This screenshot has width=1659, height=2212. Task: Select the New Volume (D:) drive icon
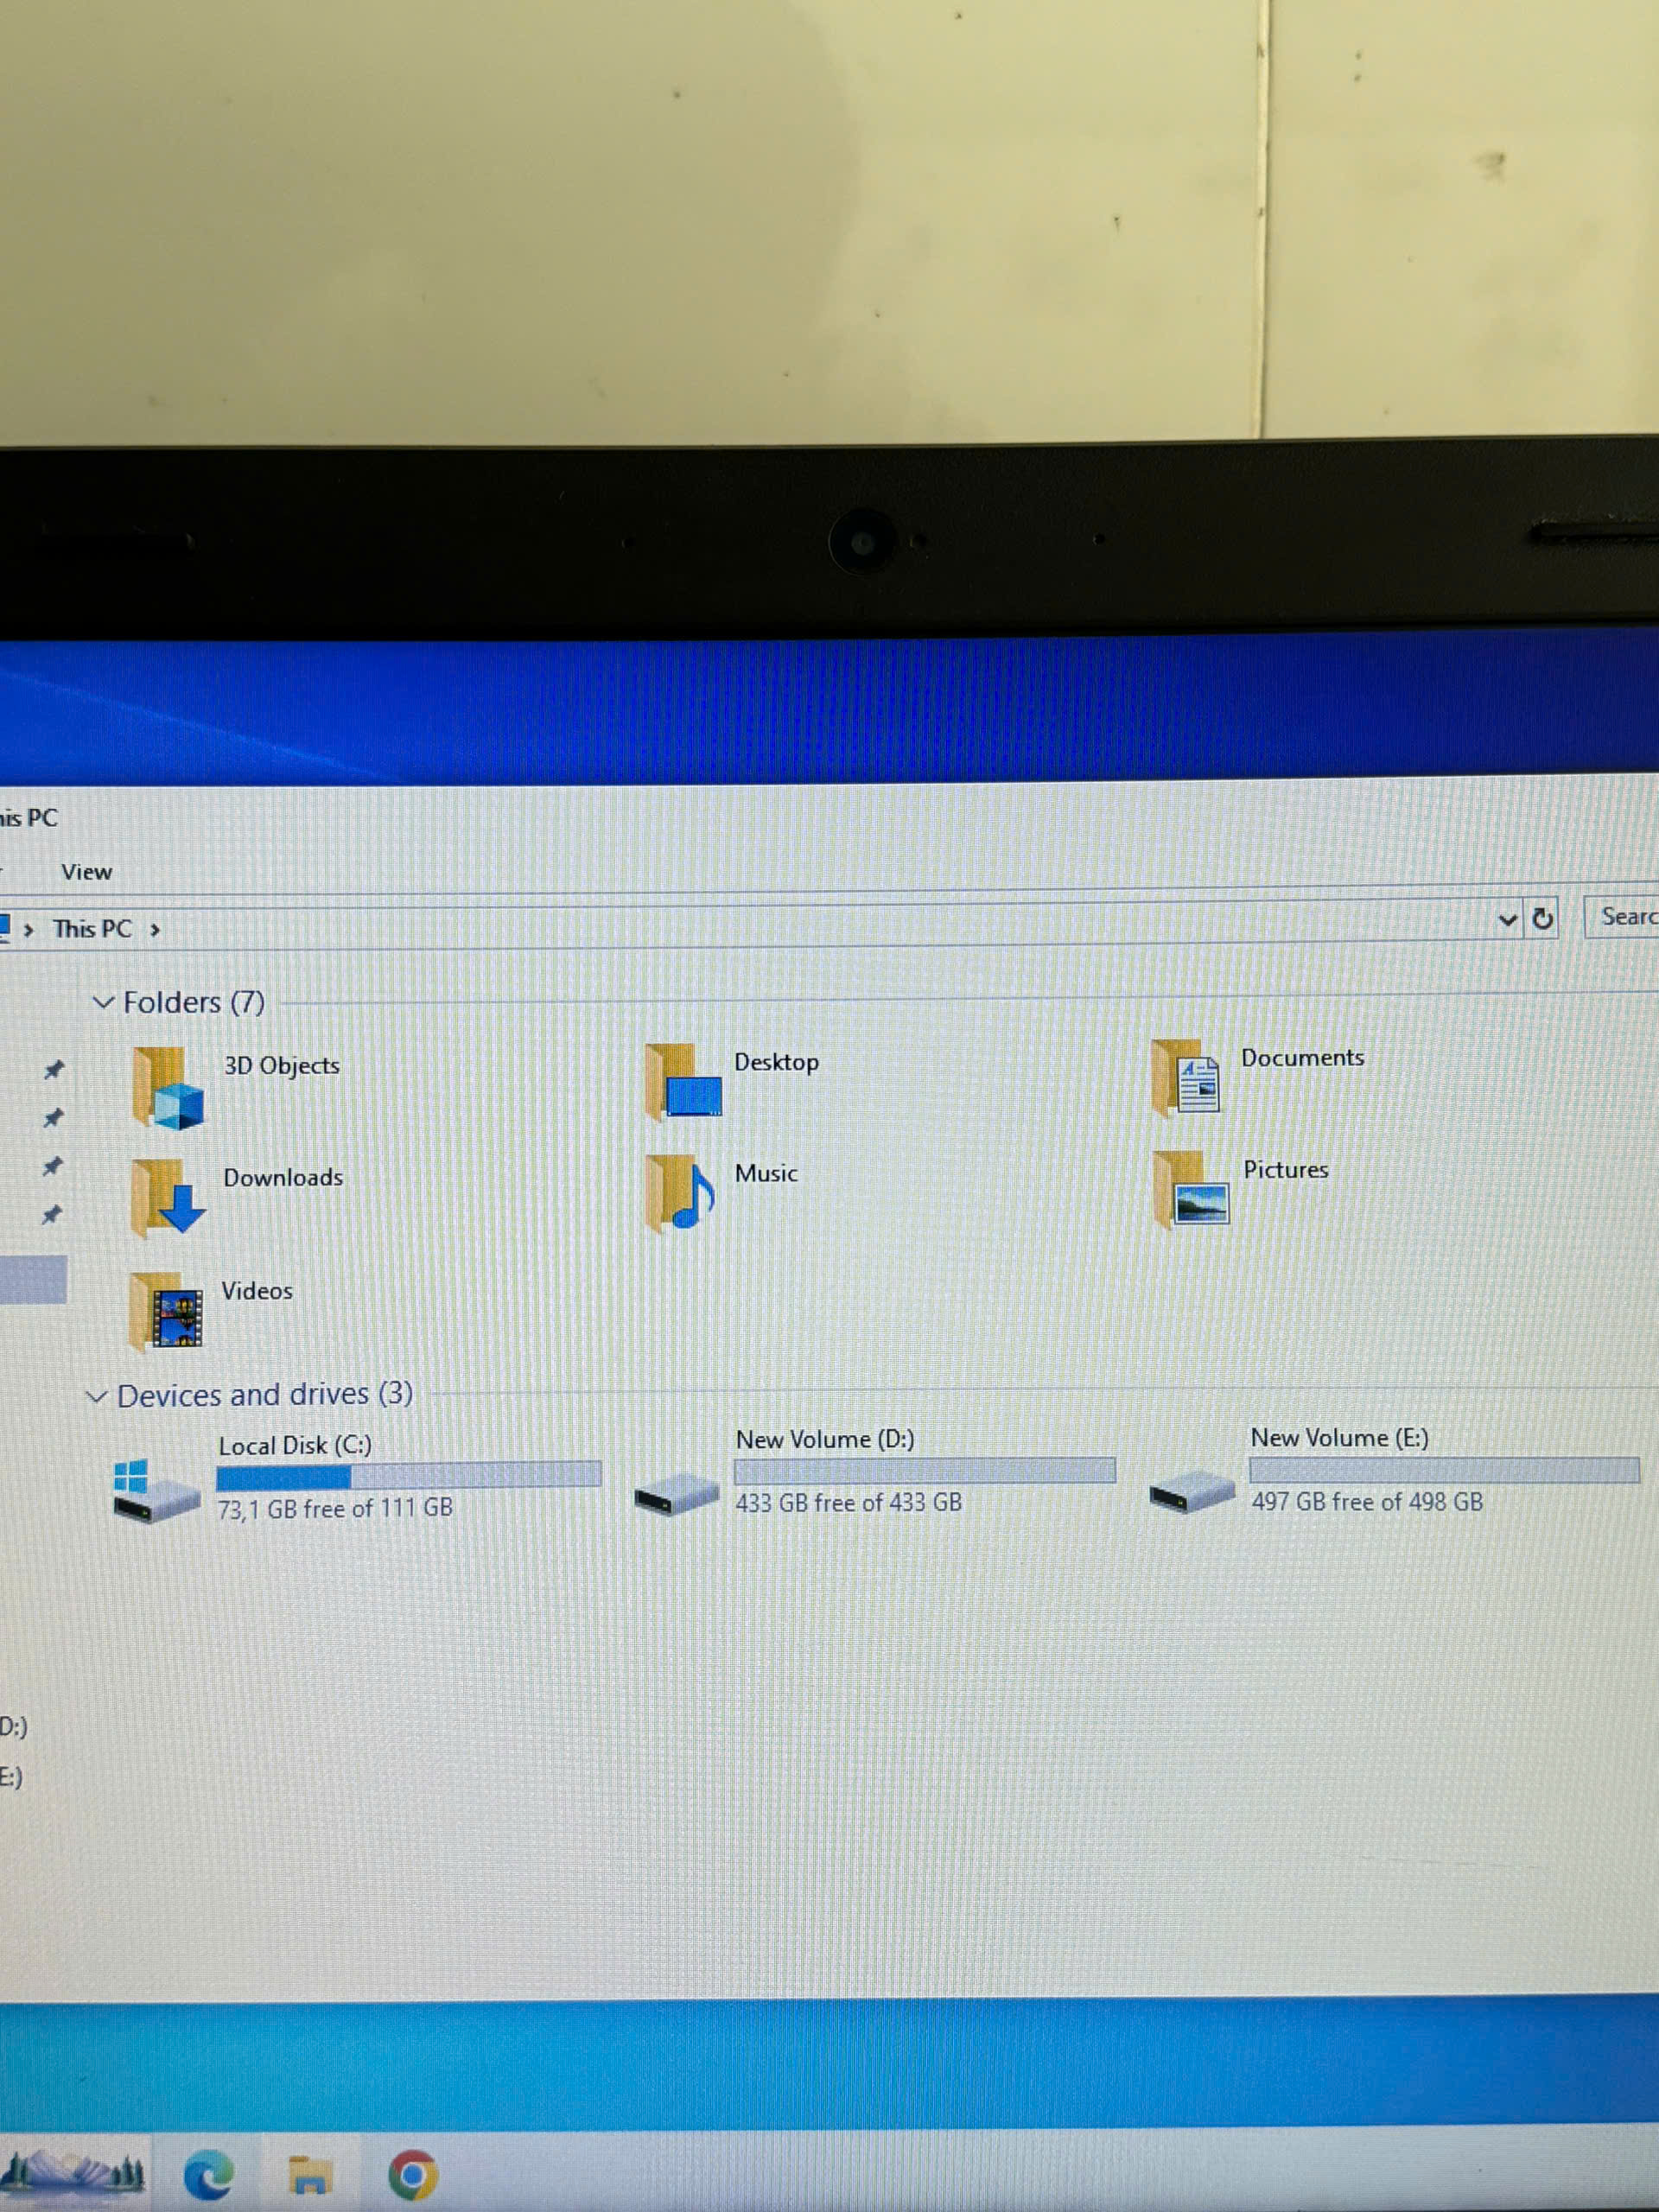[677, 1493]
